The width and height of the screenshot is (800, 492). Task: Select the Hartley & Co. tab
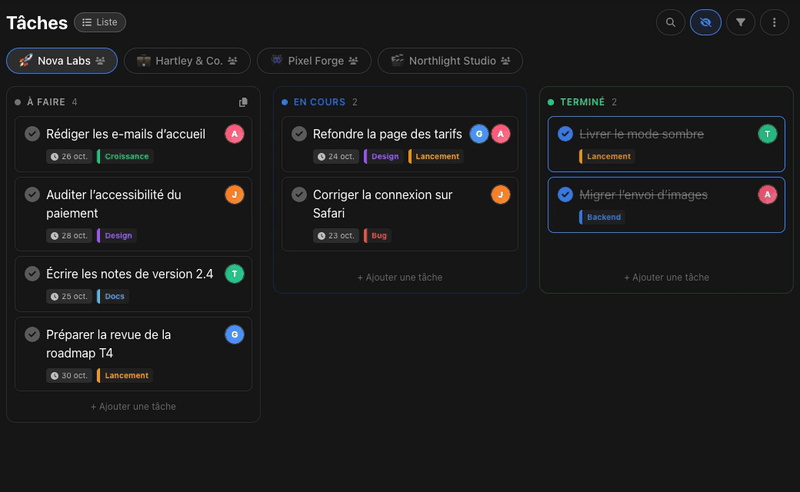tap(187, 61)
